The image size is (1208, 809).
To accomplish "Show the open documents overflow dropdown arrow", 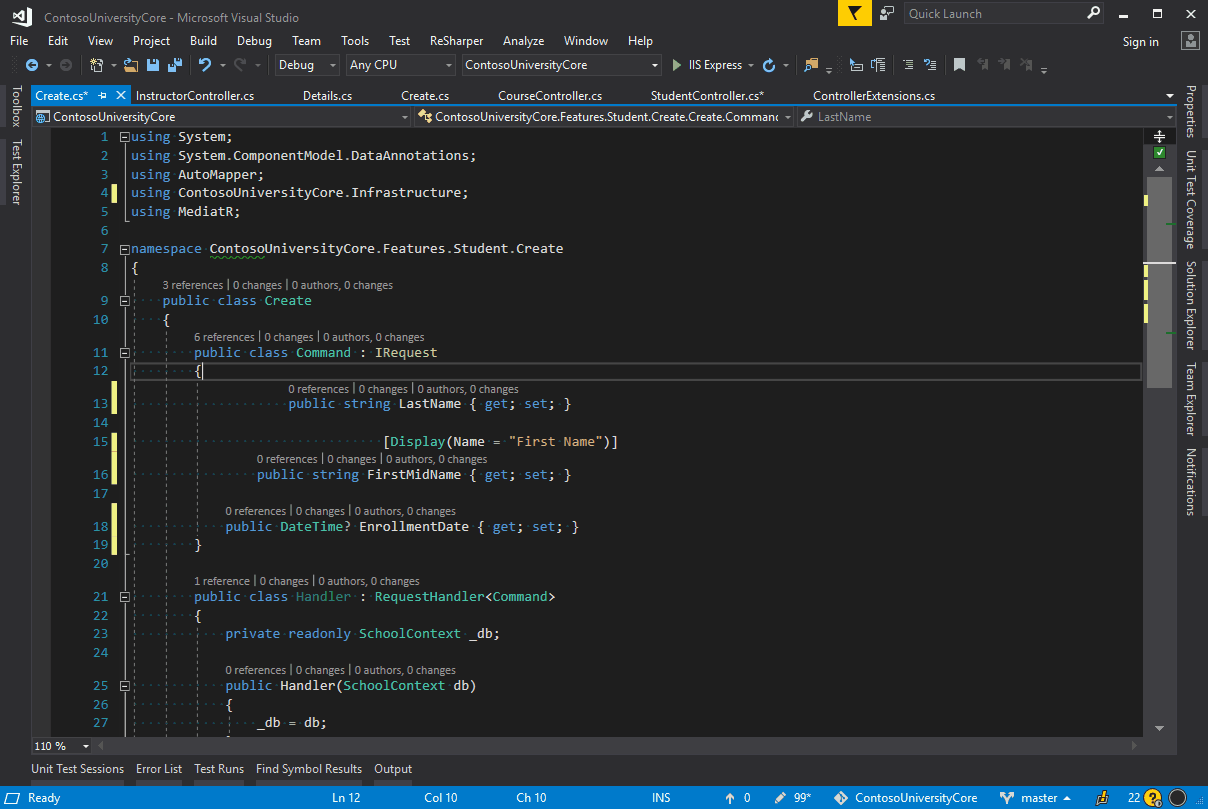I will click(x=1170, y=96).
